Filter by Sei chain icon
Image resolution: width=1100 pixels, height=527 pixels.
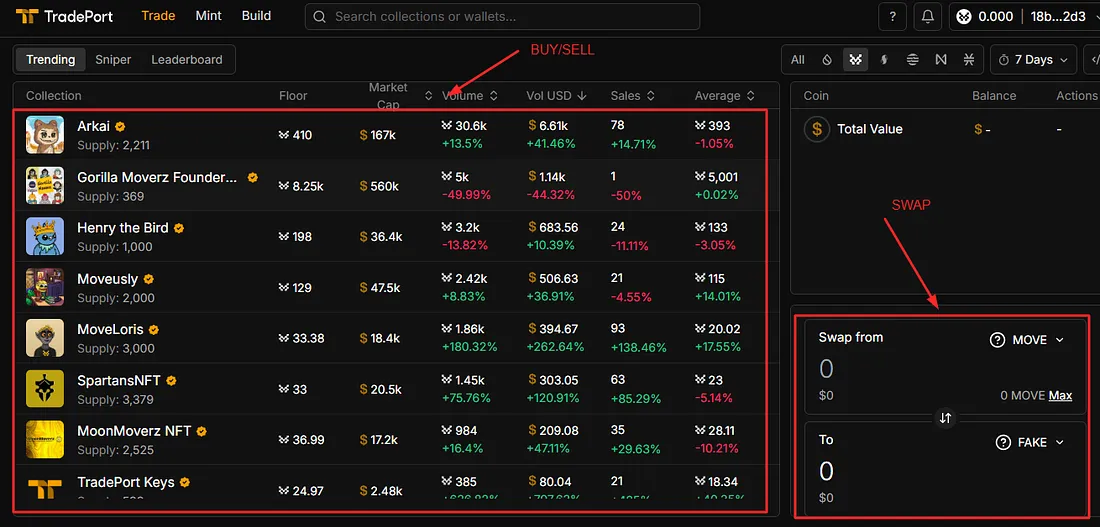pyautogui.click(x=884, y=60)
